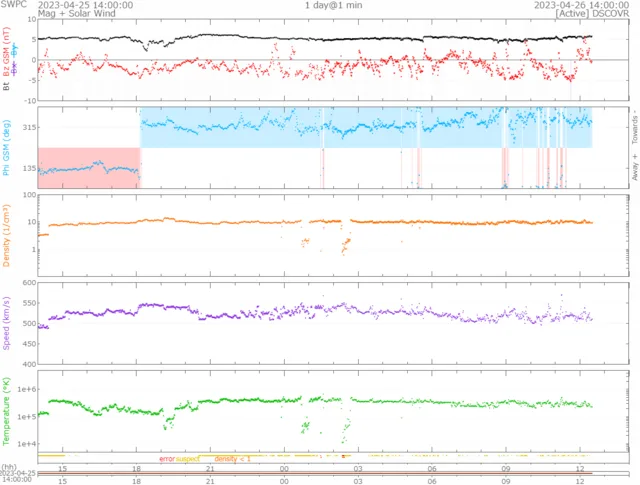The height and width of the screenshot is (485, 640).
Task: Click the (hh) hour unit label
Action: point(9,467)
